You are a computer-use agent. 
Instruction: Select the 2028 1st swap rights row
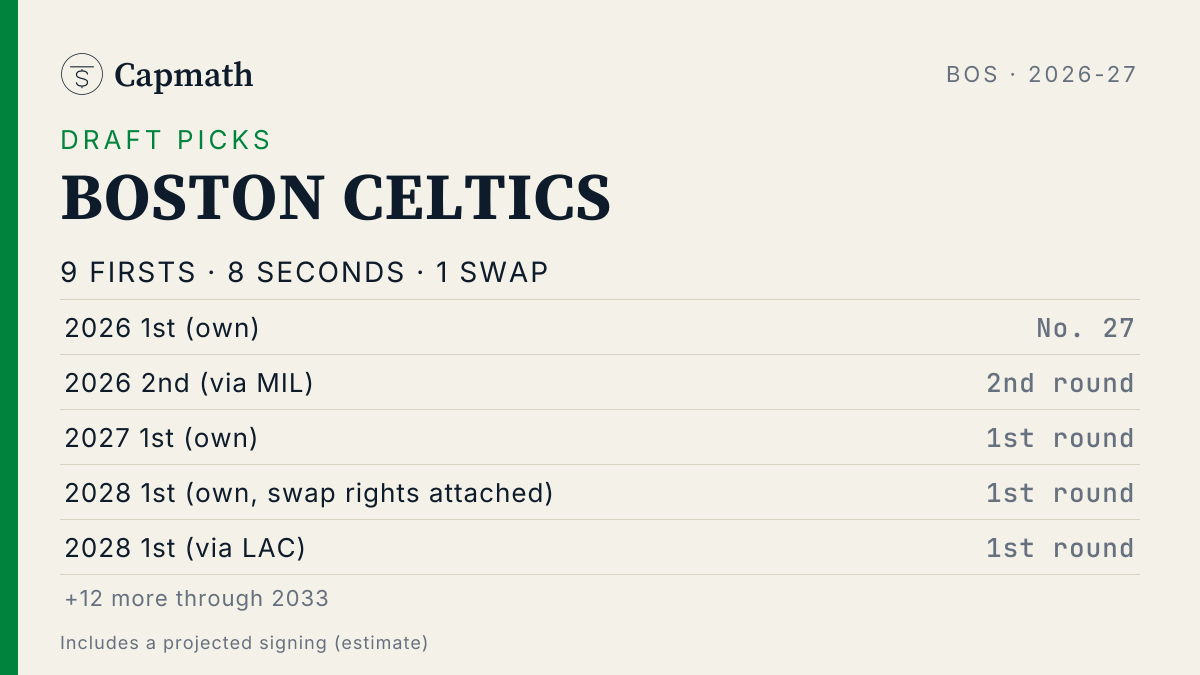coord(600,492)
